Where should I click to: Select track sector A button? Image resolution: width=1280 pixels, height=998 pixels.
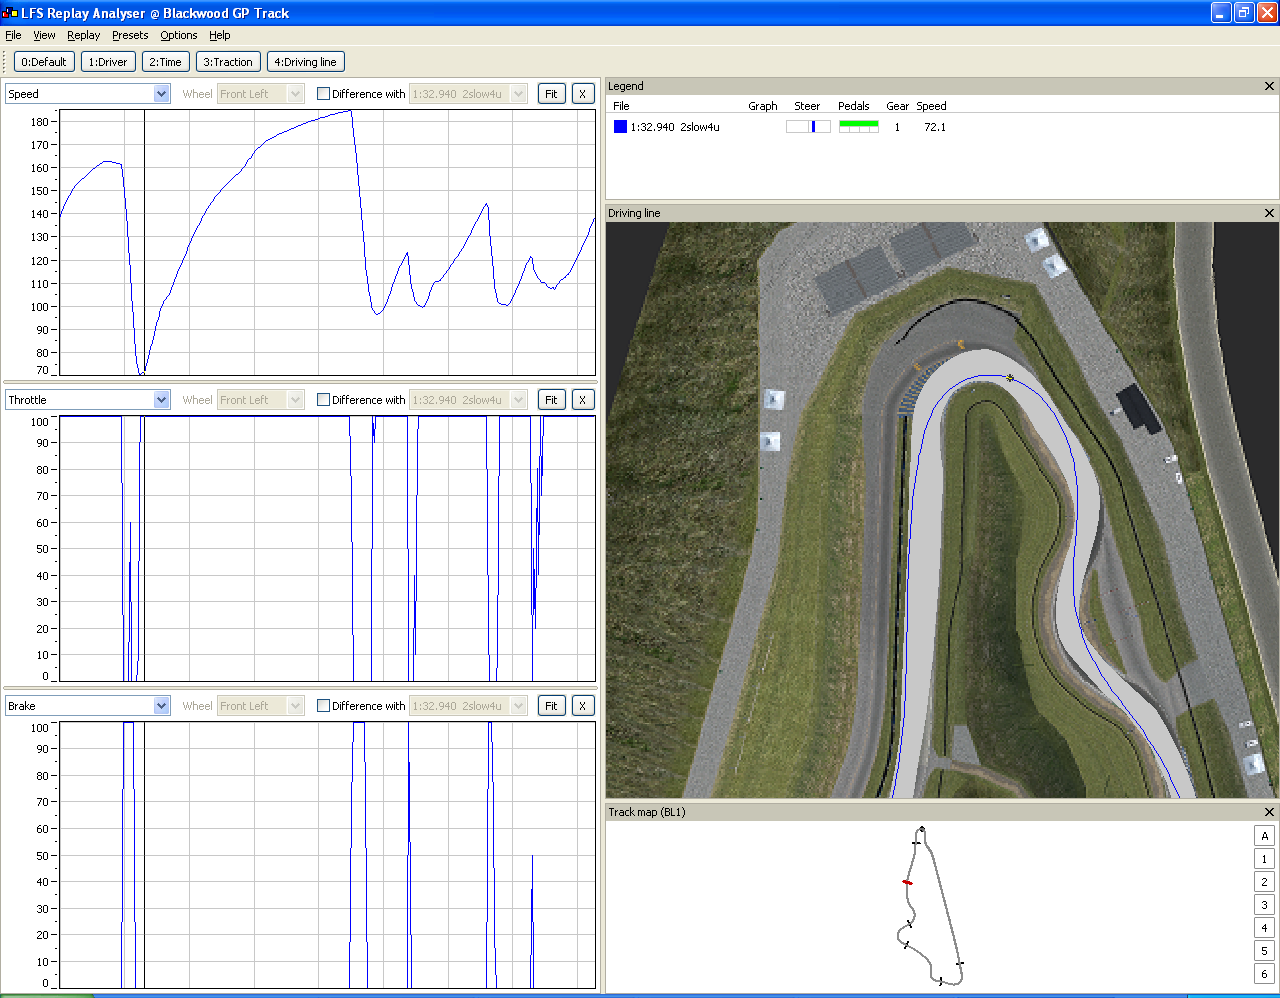coord(1264,836)
